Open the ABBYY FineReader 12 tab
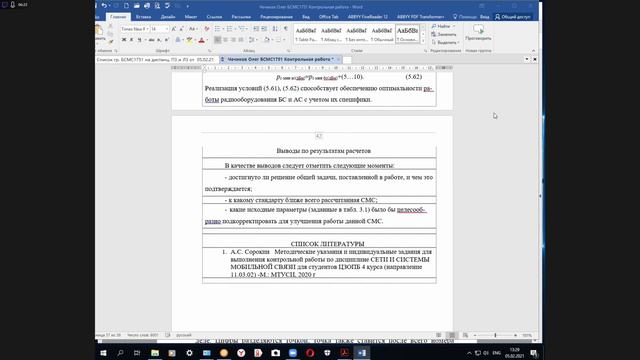Screen dimensions: 640x360 368,17
